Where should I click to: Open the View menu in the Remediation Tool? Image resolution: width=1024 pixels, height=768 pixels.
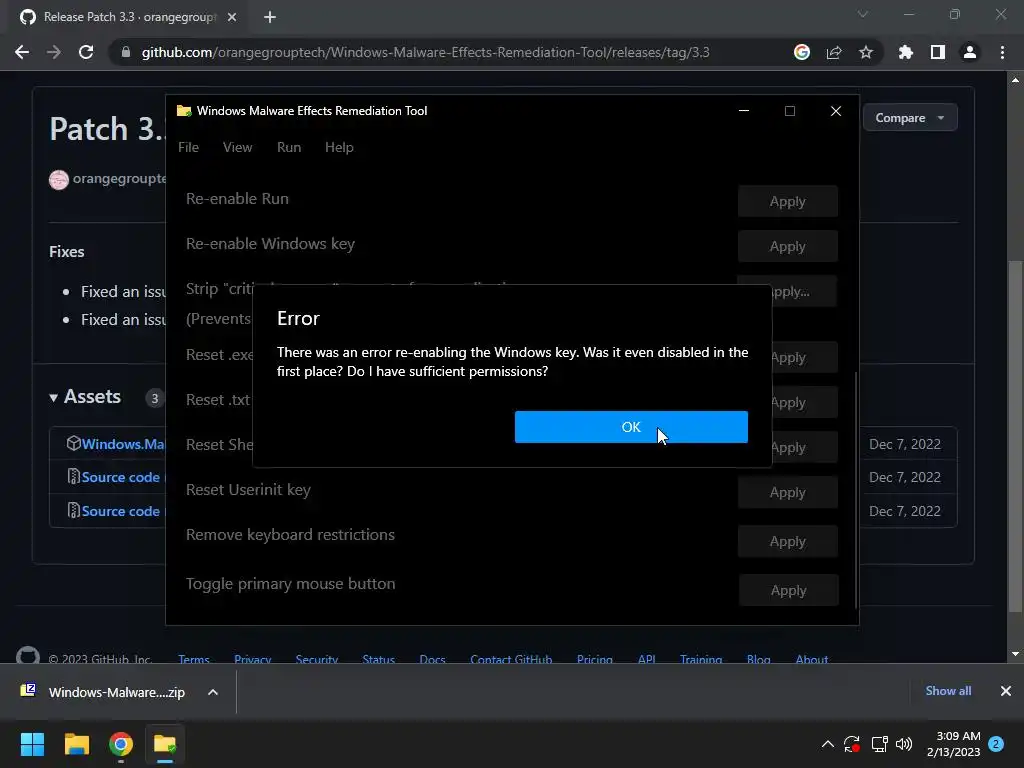pyautogui.click(x=237, y=147)
